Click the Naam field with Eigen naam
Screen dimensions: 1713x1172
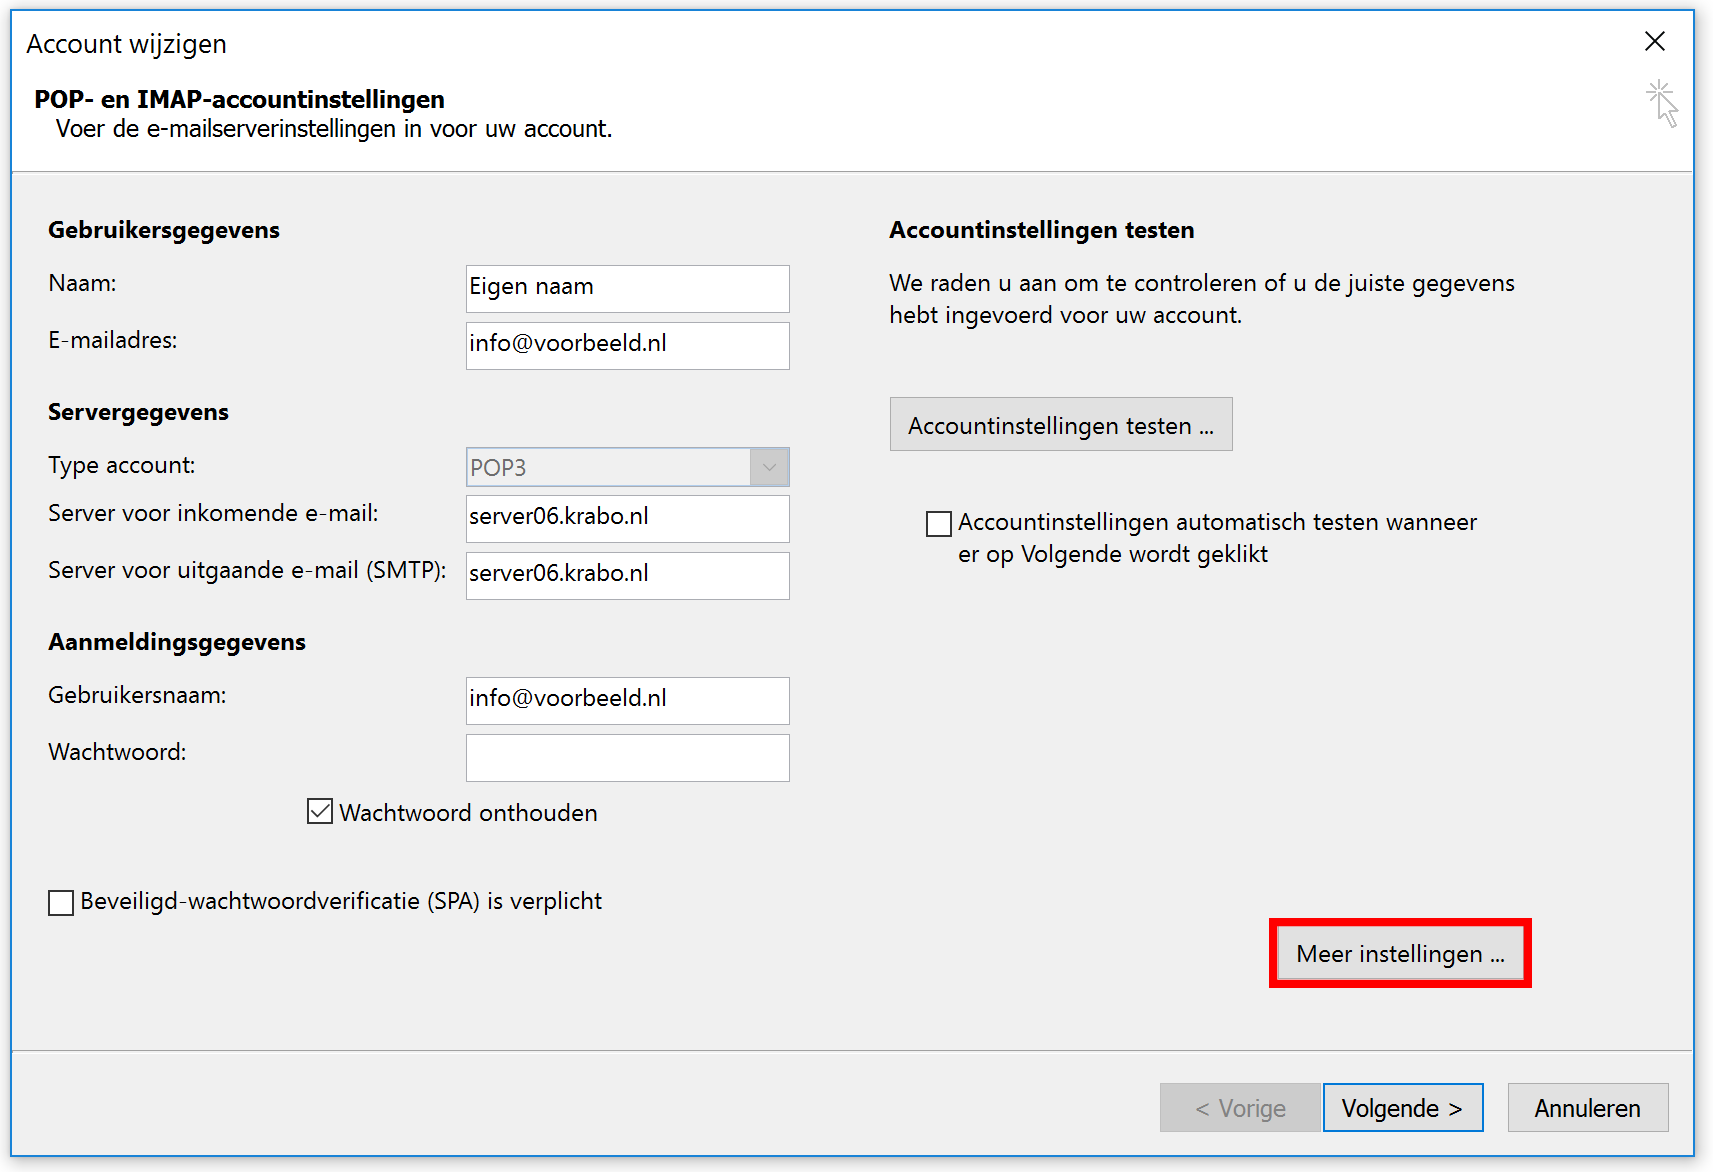[627, 288]
